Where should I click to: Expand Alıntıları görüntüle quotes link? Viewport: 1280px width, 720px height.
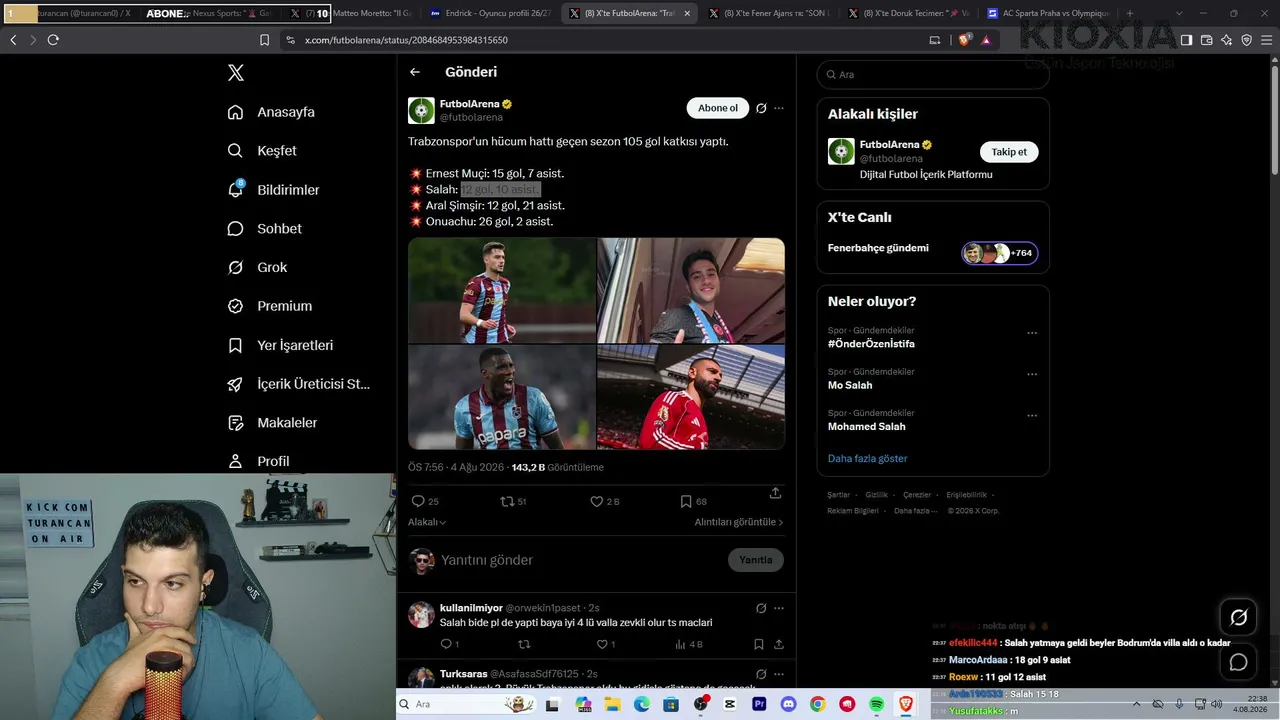[x=739, y=522]
